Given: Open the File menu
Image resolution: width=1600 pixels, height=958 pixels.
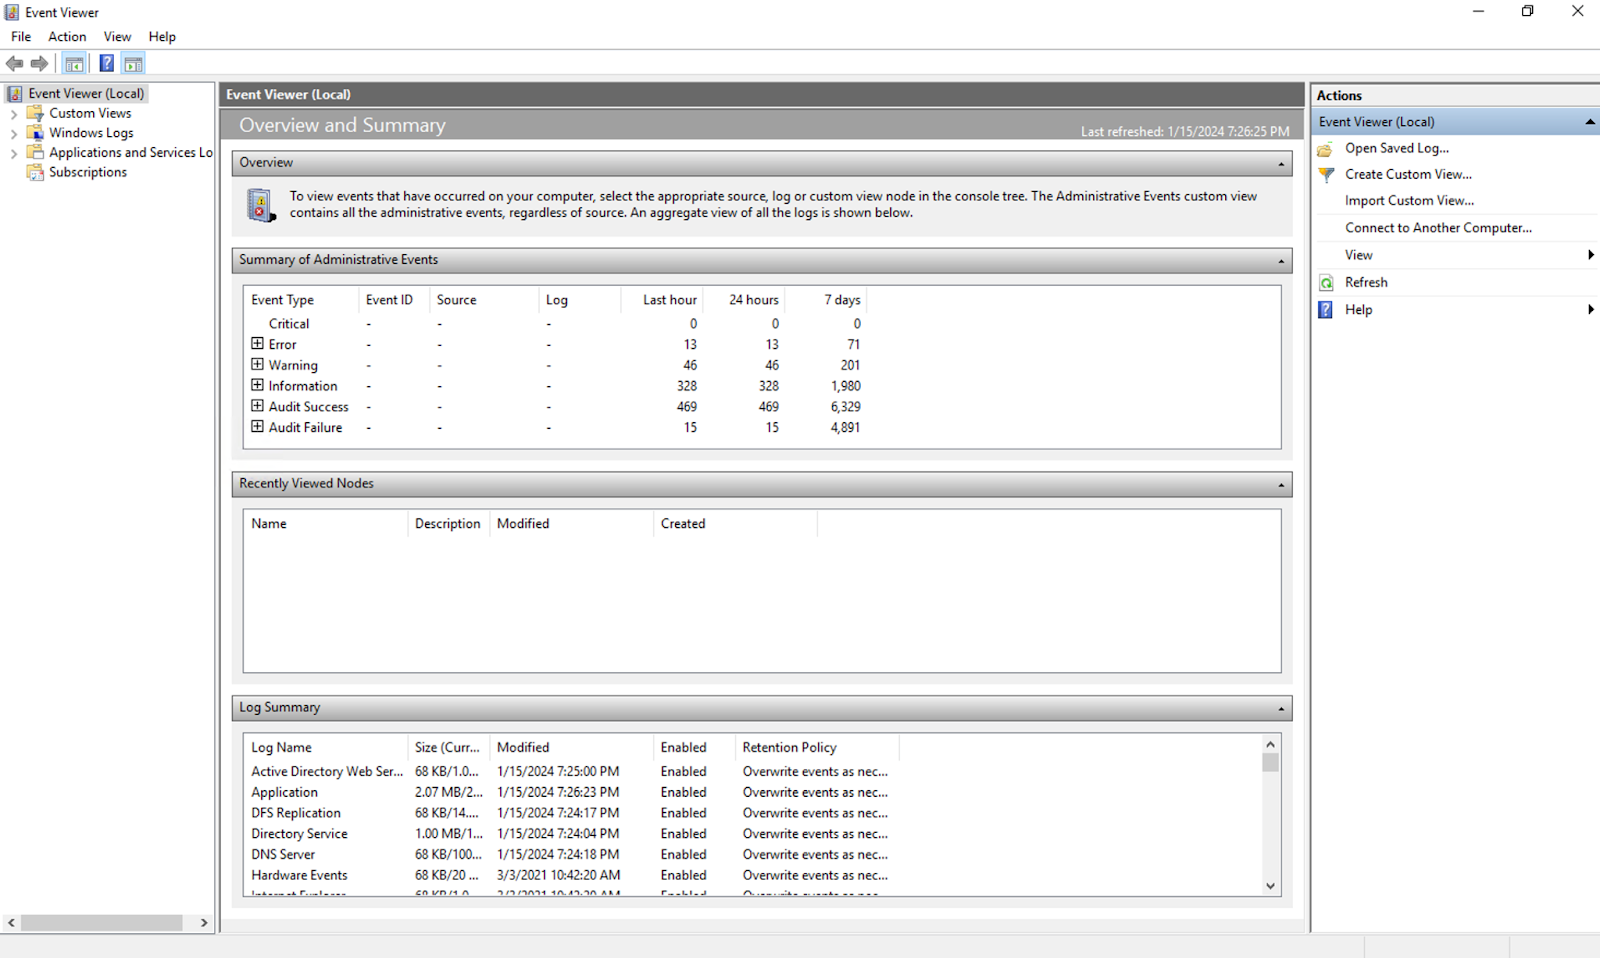Looking at the screenshot, I should click(21, 36).
